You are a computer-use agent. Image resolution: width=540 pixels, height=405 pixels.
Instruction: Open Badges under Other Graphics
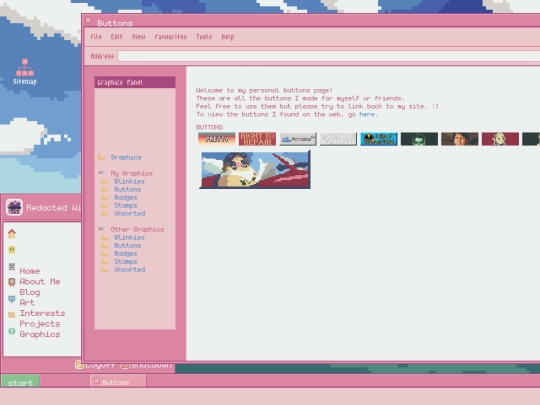(x=126, y=253)
